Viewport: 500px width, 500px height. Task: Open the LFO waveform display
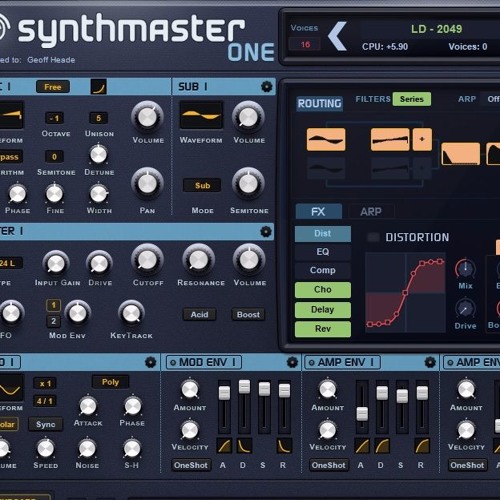(x=11, y=388)
